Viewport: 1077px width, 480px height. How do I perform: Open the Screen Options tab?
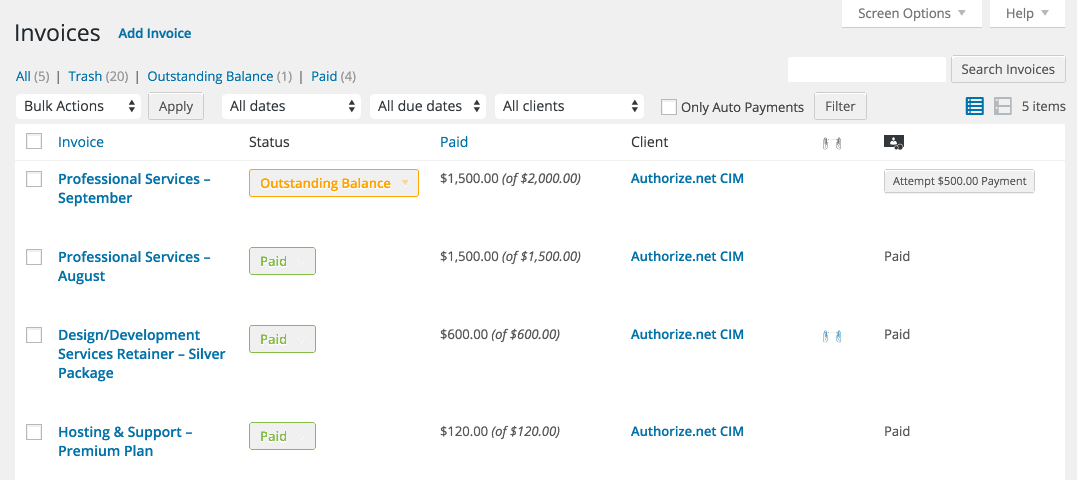pos(911,14)
